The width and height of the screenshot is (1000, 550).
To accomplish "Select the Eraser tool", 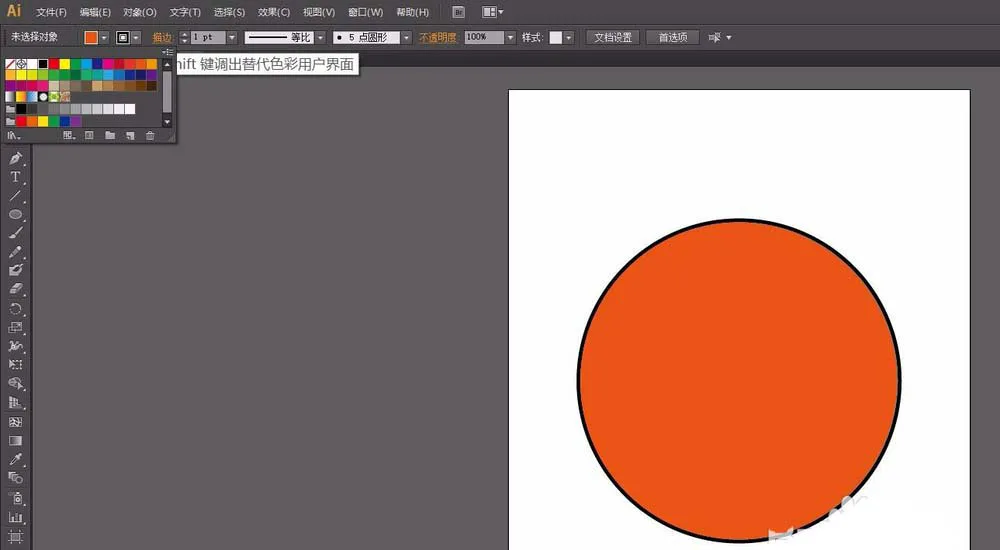I will [15, 289].
